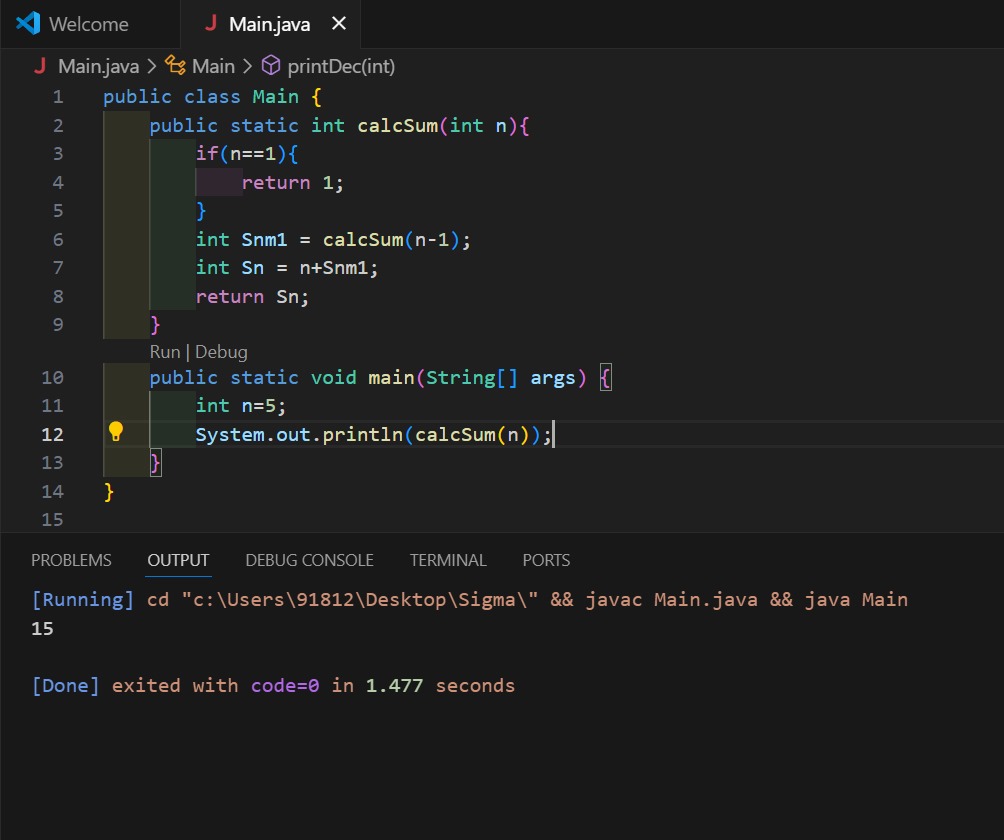
Task: Click line number 10 in the gutter
Action: [x=53, y=377]
